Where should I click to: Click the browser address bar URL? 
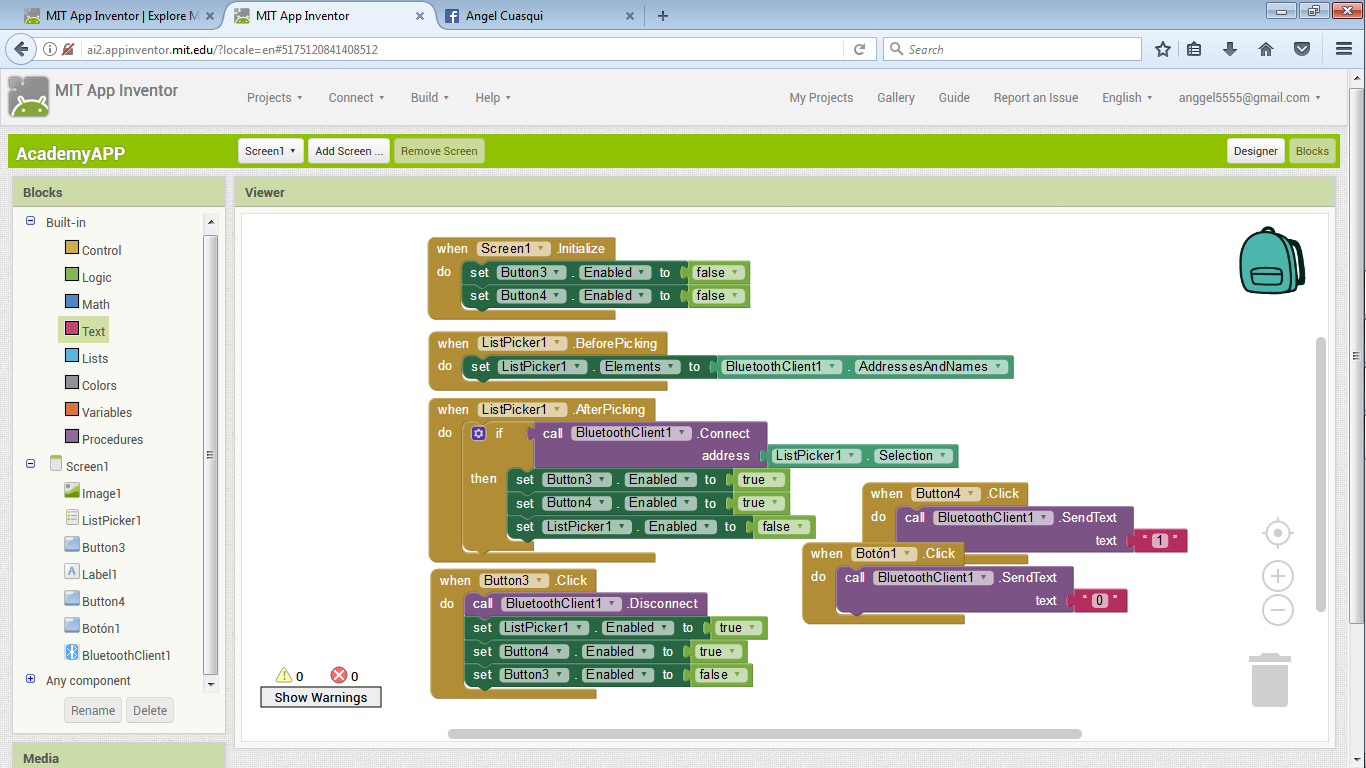(x=232, y=49)
